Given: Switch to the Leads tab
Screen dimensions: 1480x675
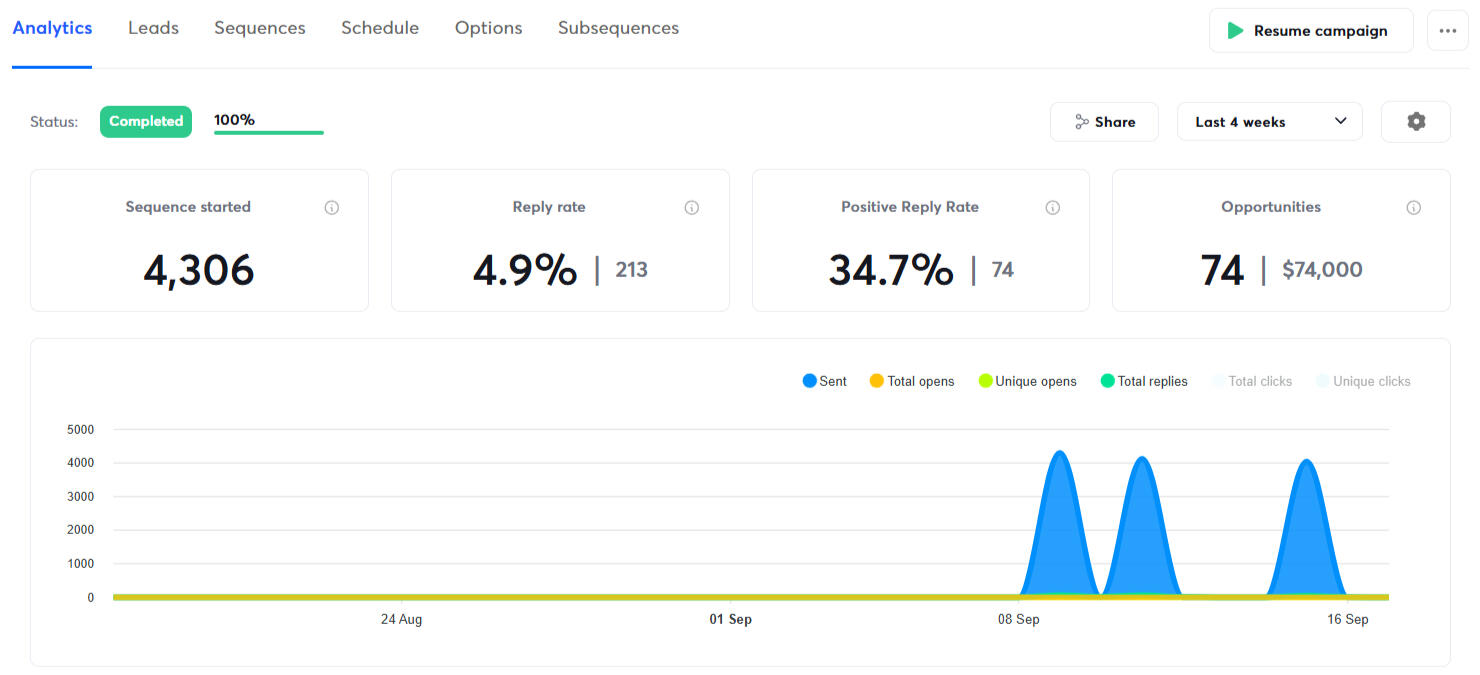Looking at the screenshot, I should point(153,28).
